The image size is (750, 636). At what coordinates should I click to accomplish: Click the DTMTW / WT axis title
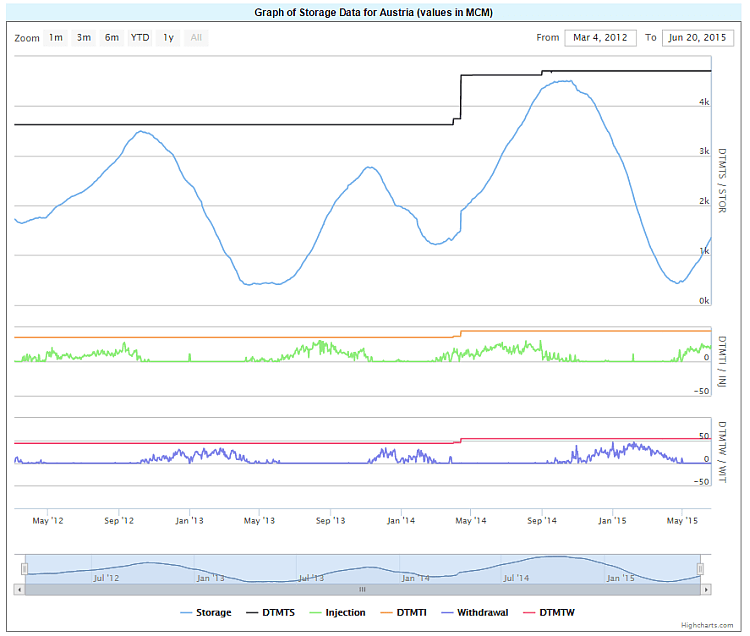coord(722,452)
